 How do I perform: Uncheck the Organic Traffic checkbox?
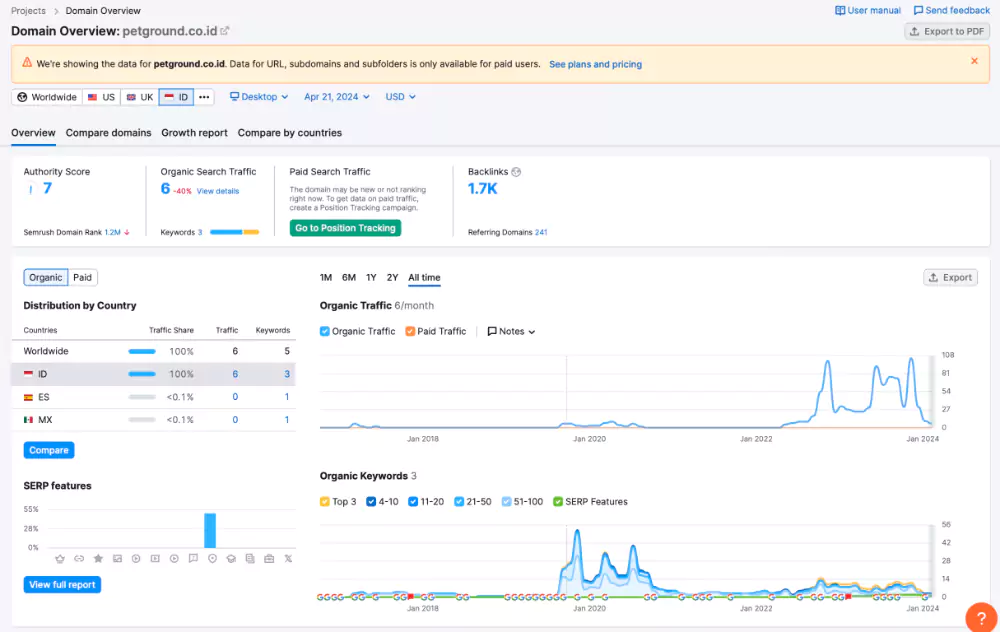coord(325,331)
